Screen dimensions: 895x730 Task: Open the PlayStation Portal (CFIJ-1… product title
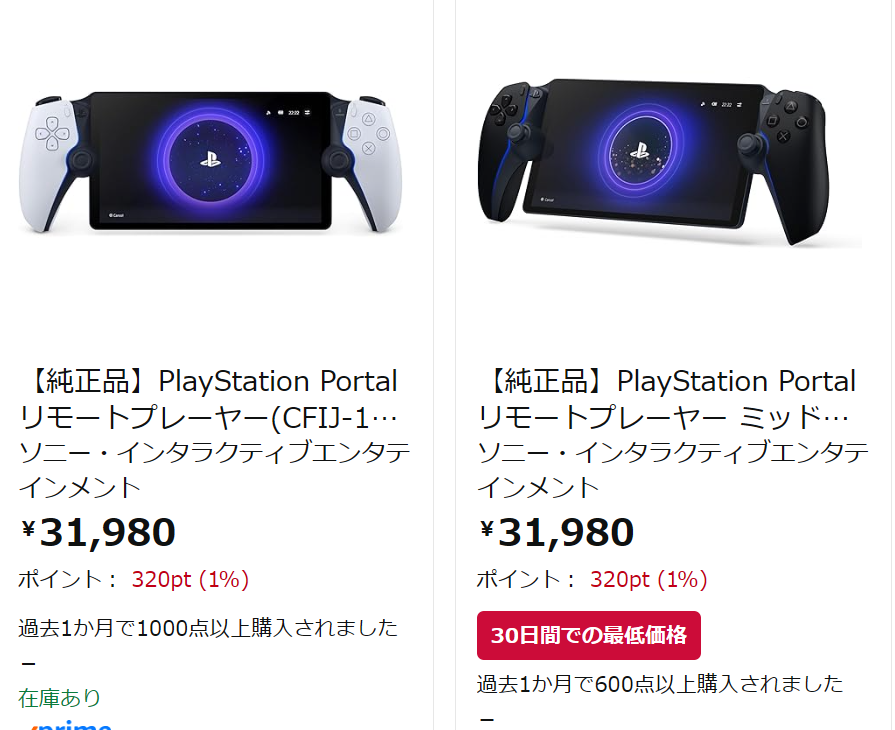click(209, 398)
